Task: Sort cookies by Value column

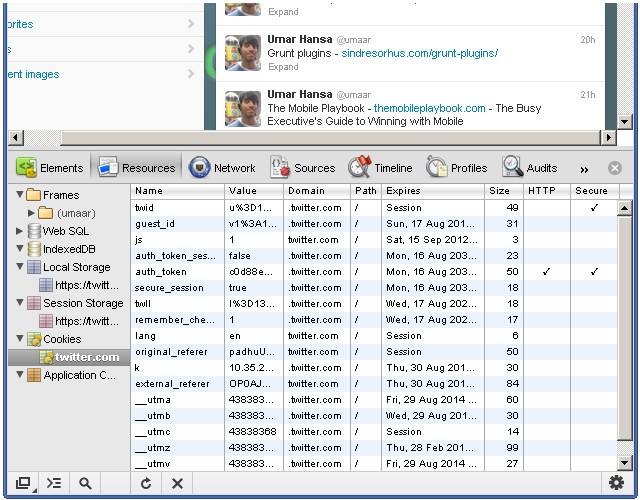Action: (254, 191)
